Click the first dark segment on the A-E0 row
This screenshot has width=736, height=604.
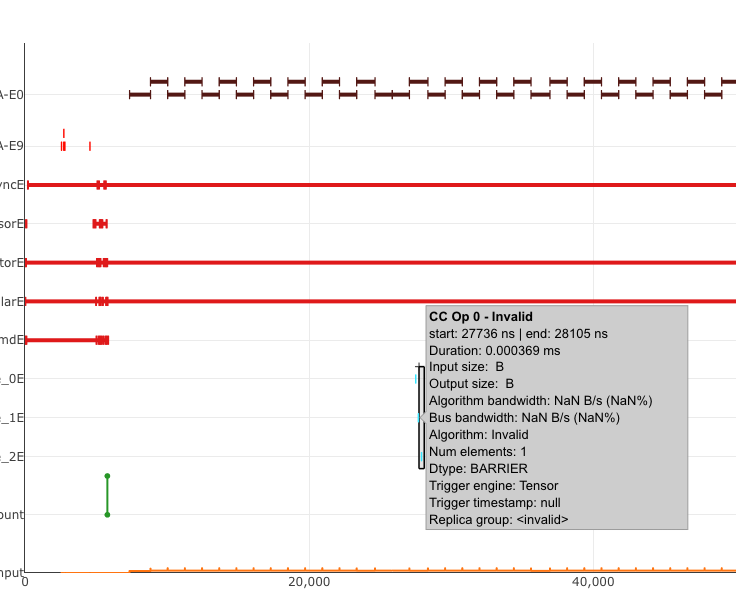click(x=140, y=95)
